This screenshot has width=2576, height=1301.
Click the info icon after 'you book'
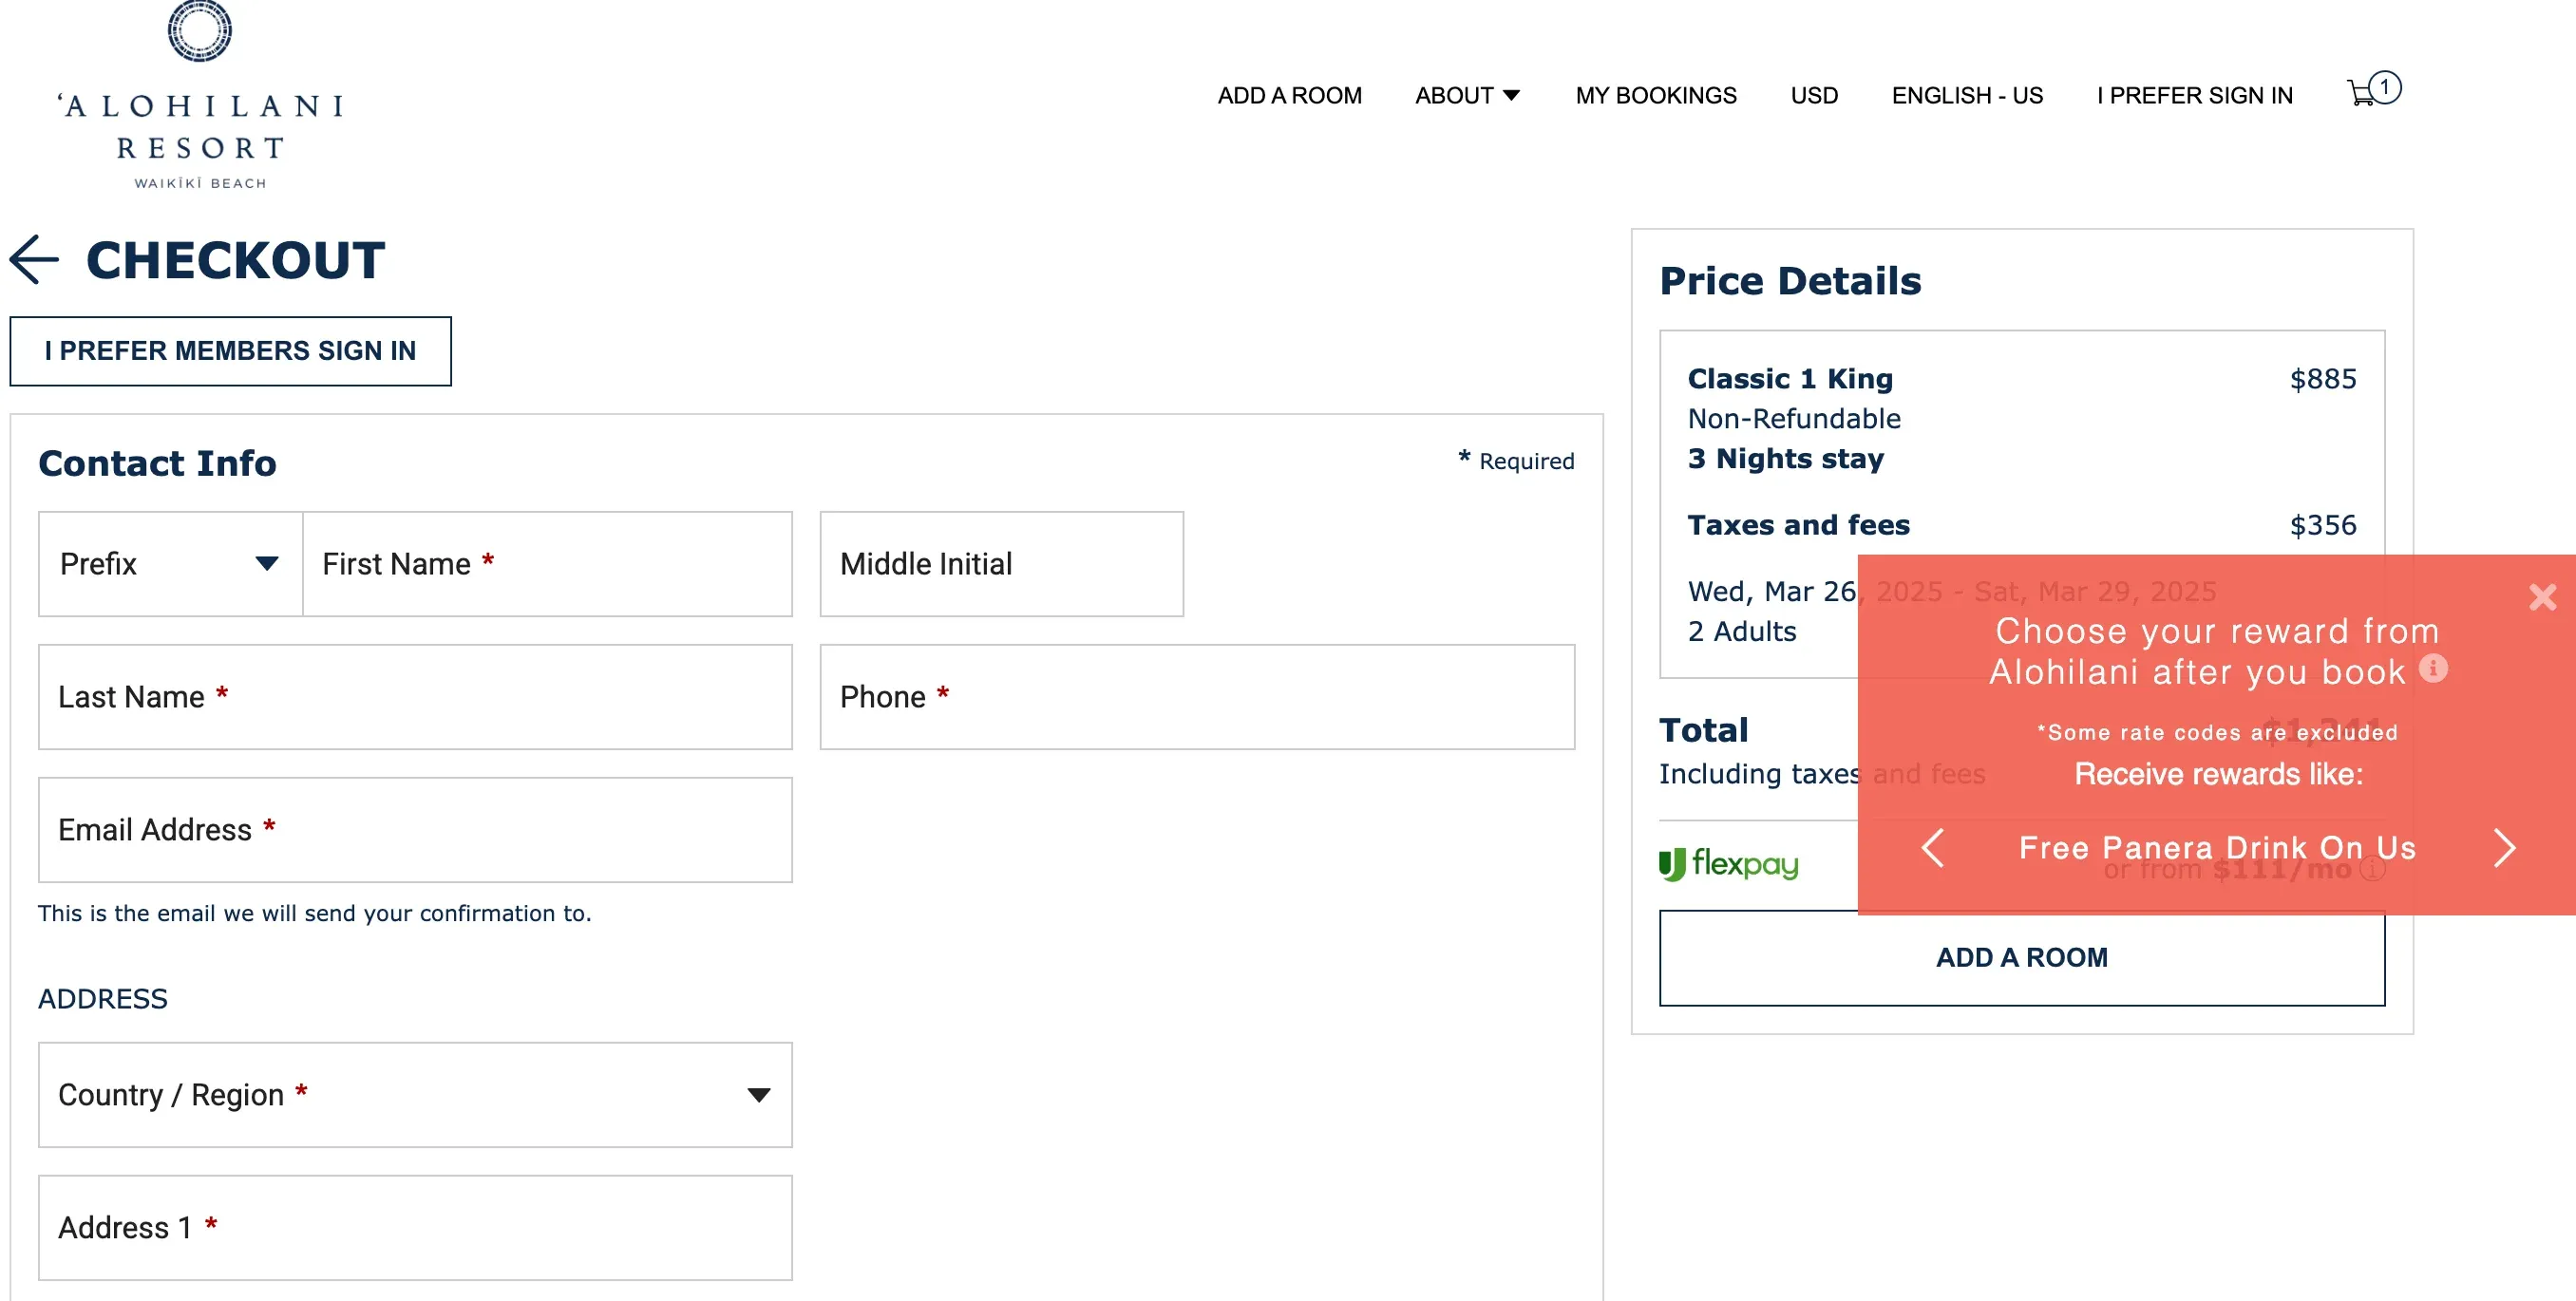coord(2434,668)
